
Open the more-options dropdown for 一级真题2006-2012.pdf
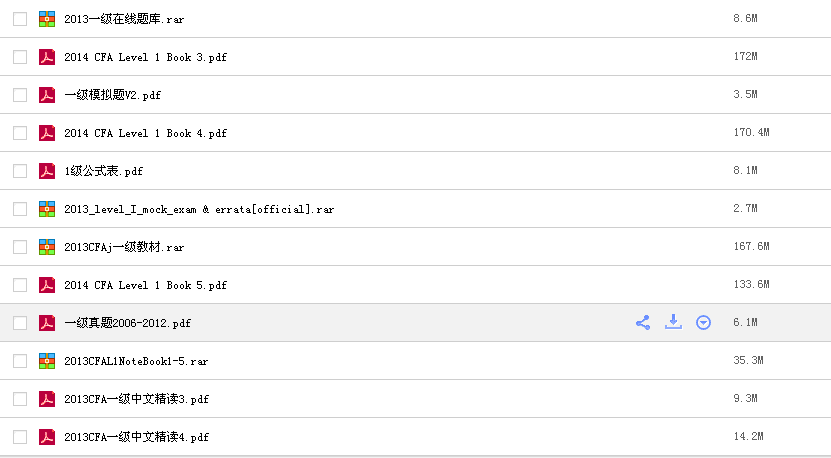(703, 323)
